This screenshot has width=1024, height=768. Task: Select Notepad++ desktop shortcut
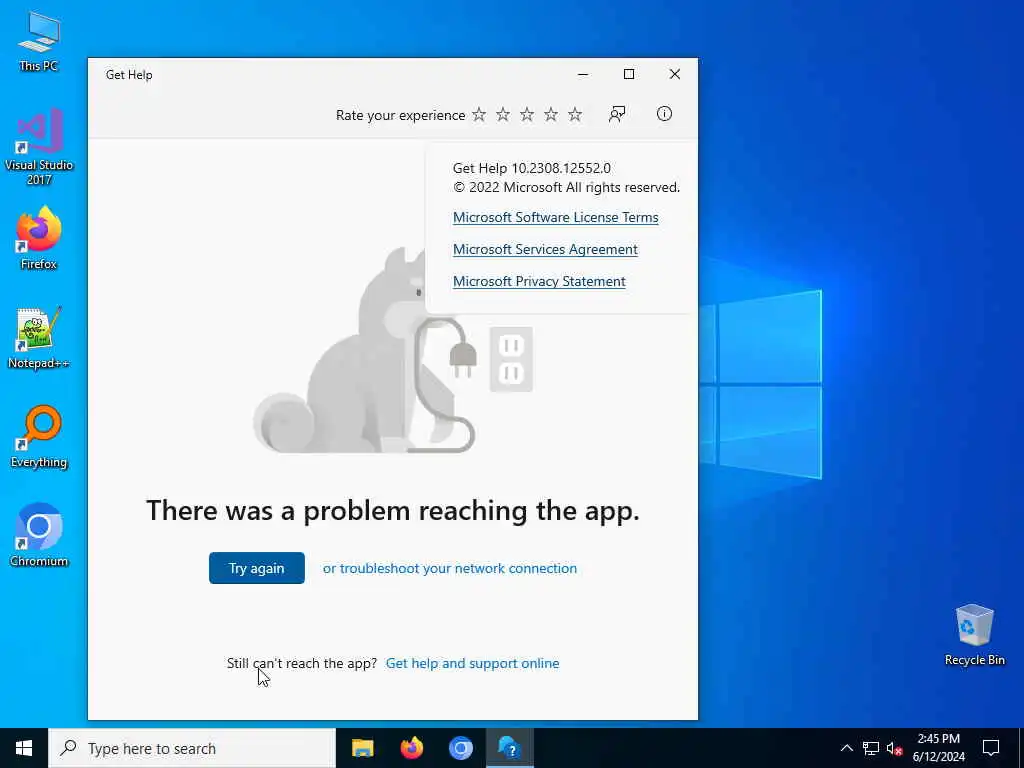(39, 338)
